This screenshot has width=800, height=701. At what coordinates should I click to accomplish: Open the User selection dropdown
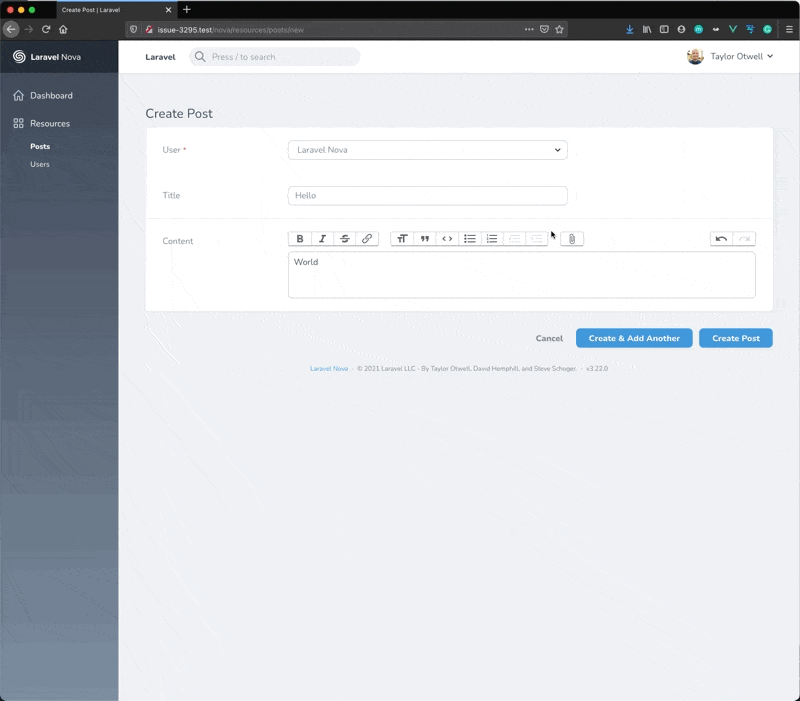[427, 149]
